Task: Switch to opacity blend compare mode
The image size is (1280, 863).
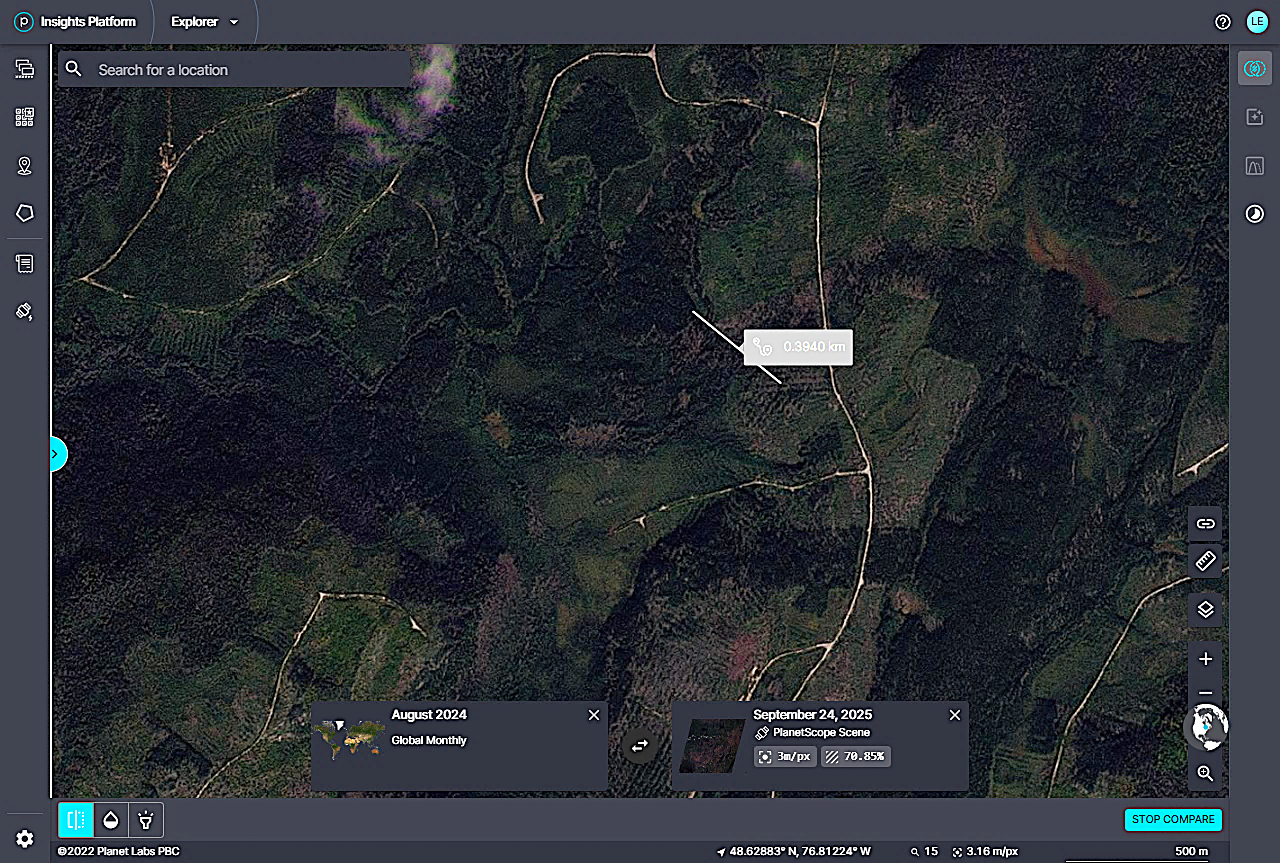Action: click(x=110, y=820)
